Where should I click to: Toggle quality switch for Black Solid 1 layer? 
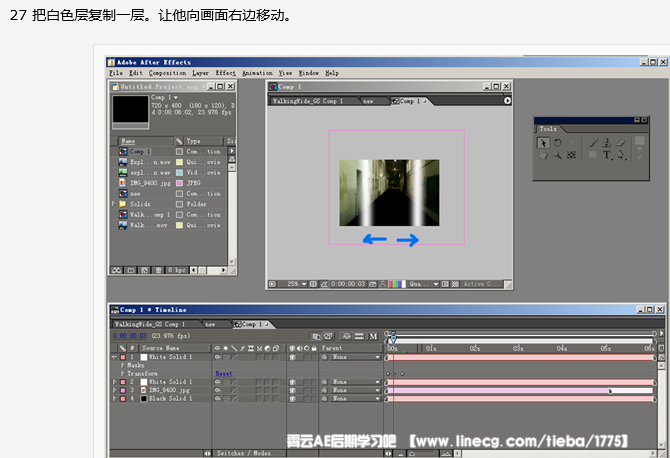(x=234, y=399)
